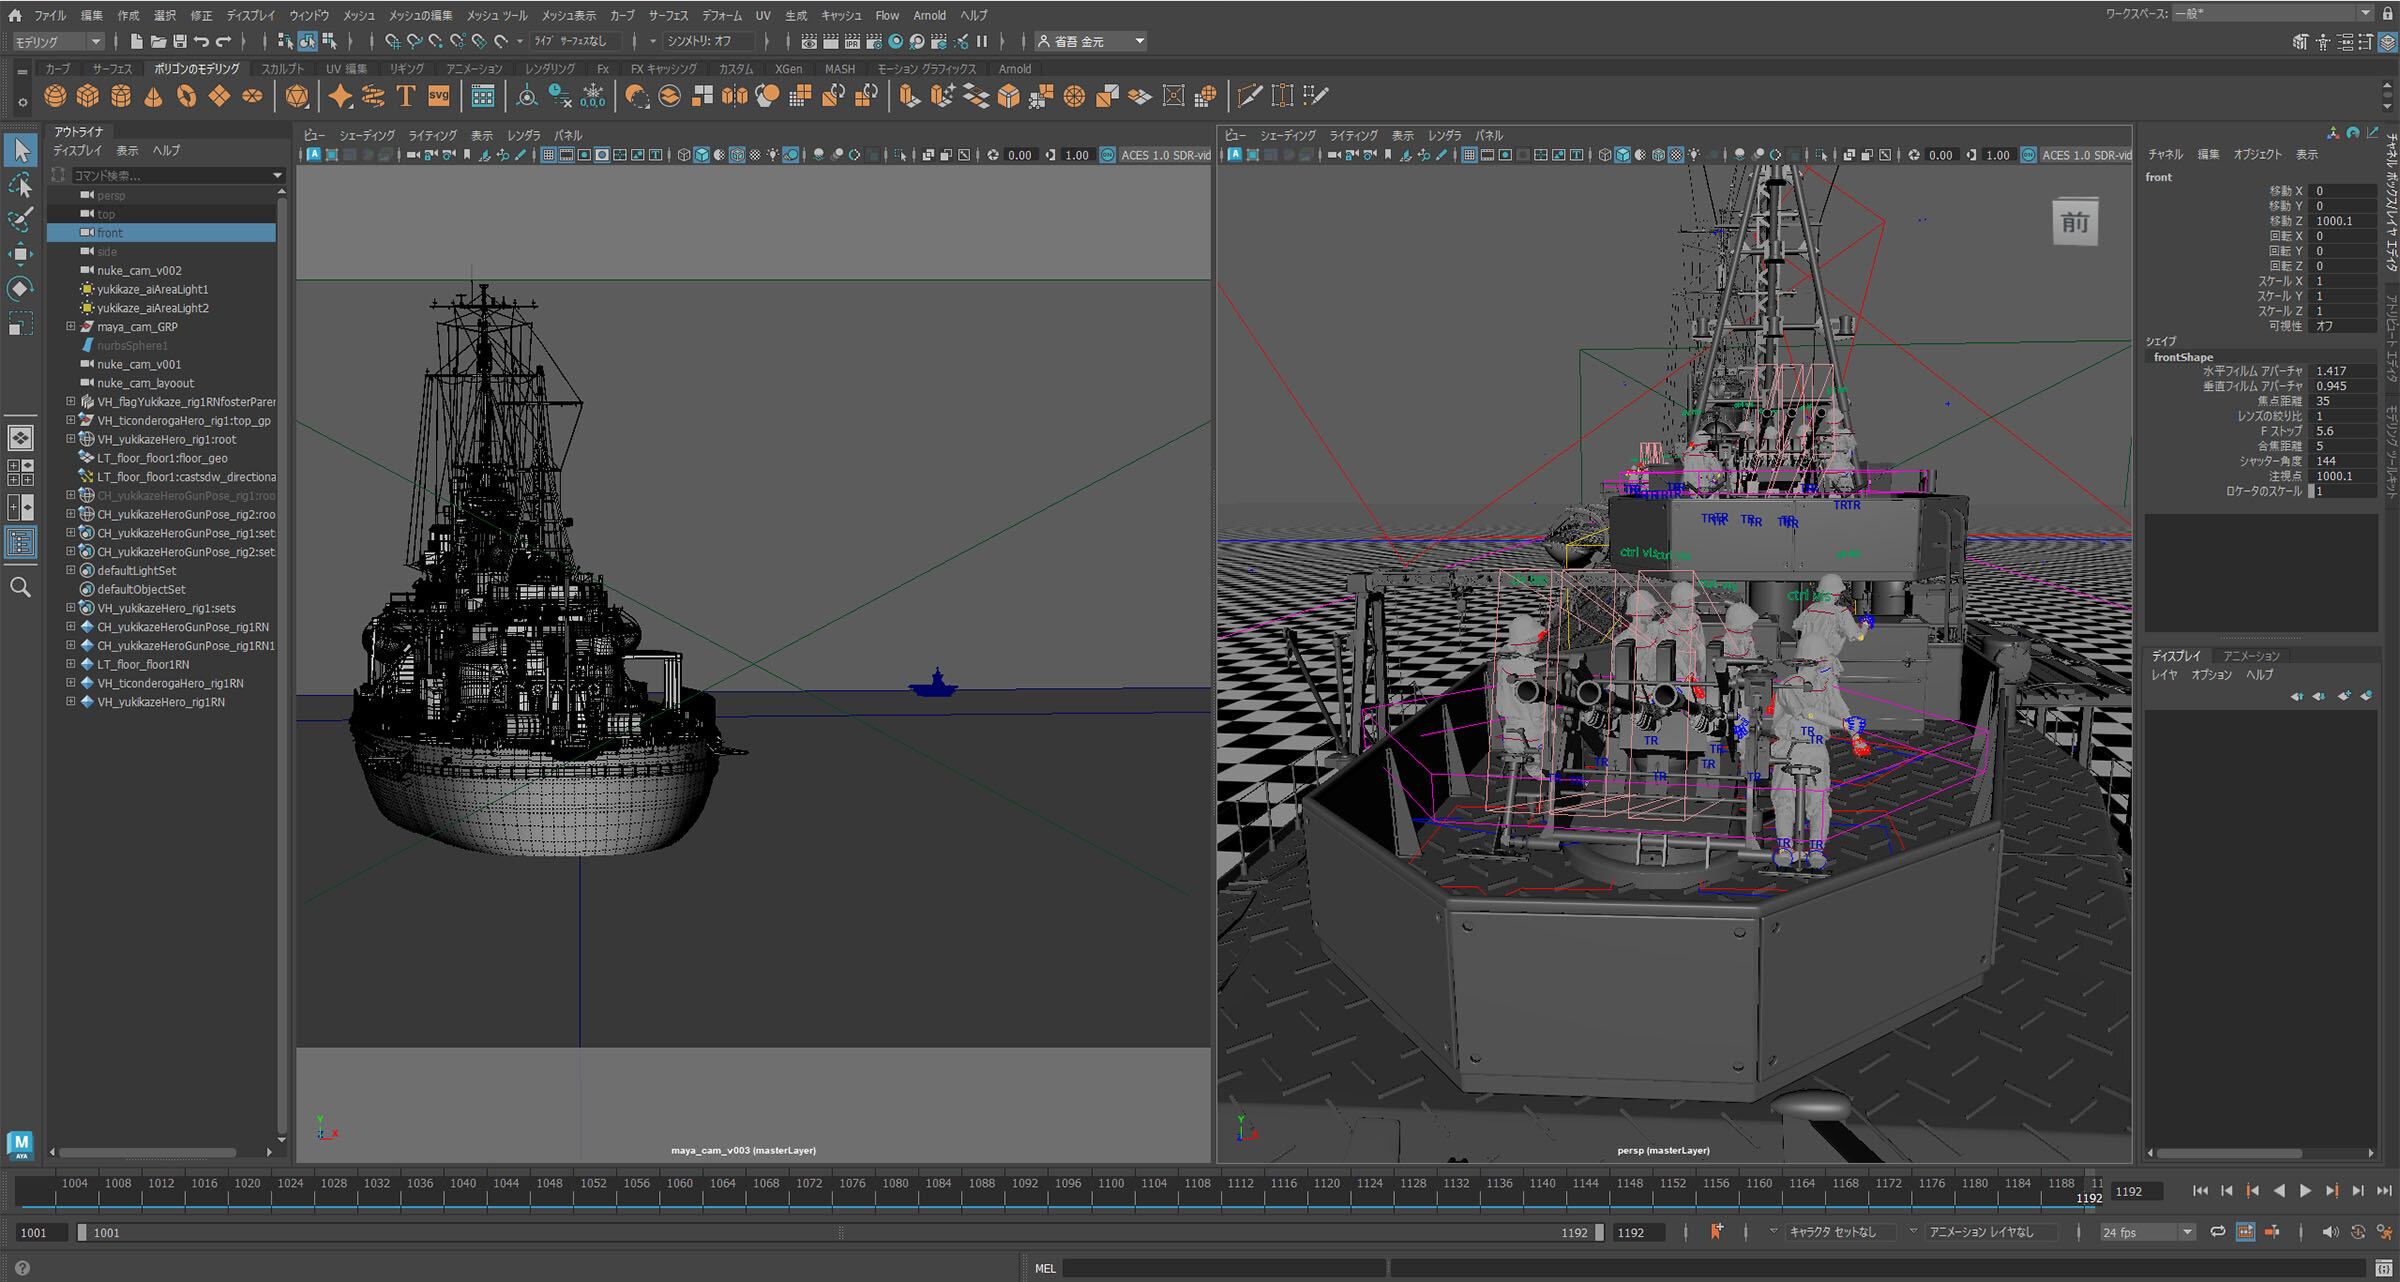2400x1282 pixels.
Task: Select the Paint Selection tool in toolbox
Action: [20, 219]
